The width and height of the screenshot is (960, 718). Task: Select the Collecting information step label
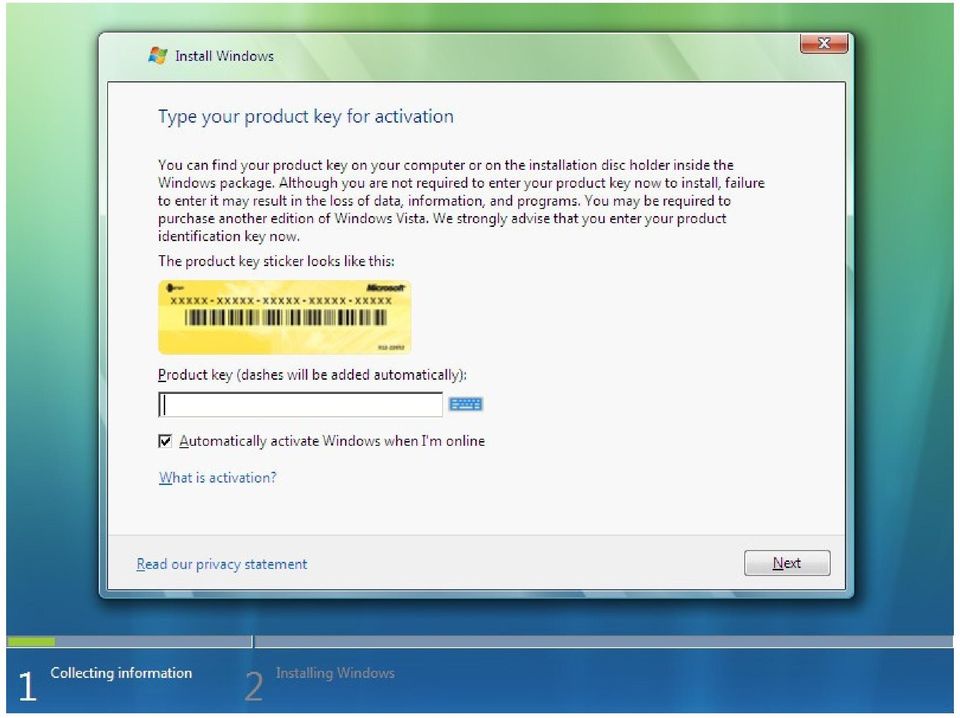coord(121,673)
